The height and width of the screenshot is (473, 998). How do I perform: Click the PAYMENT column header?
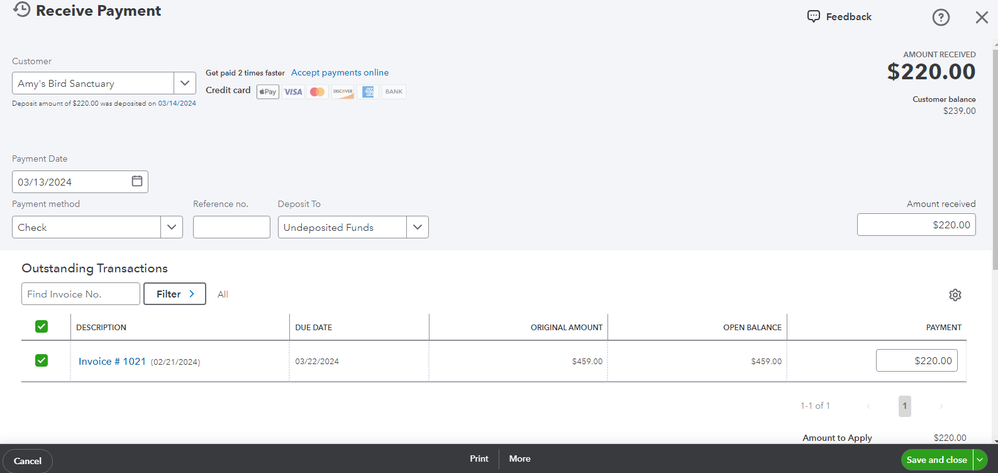[x=943, y=327]
